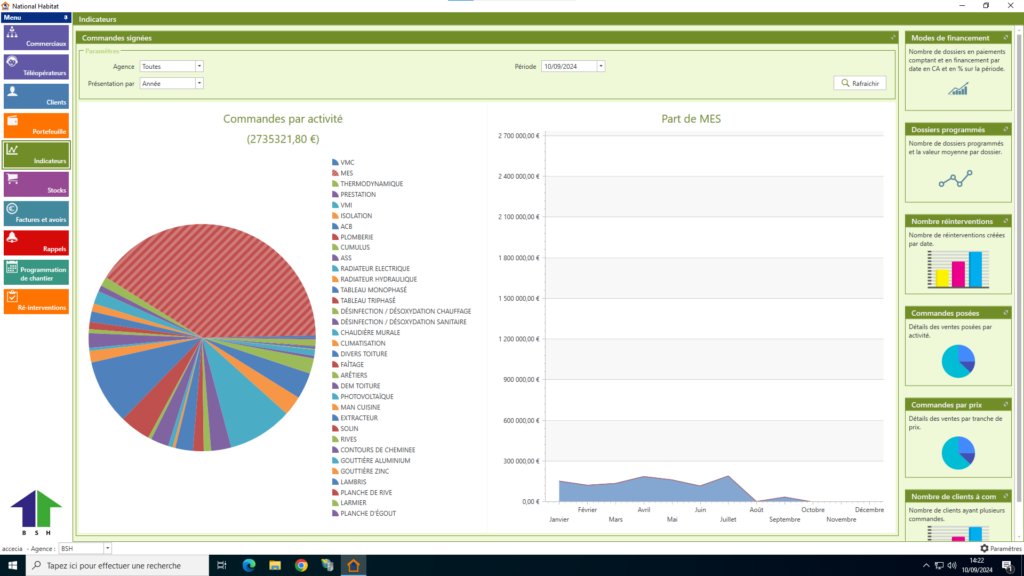Click the MES legend color swatch

335,173
